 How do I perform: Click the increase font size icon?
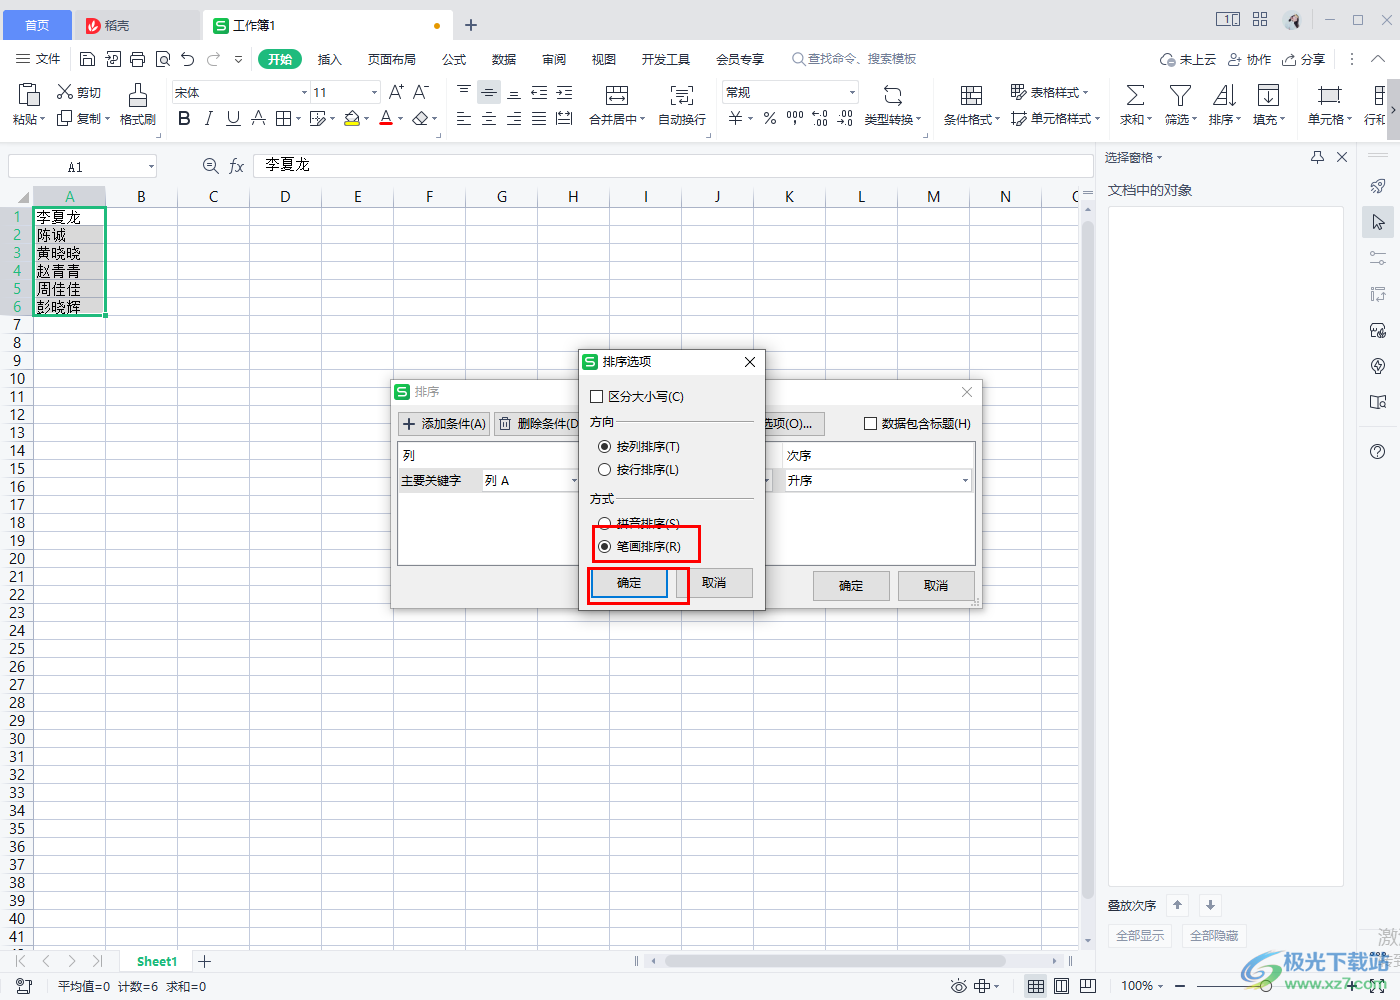(396, 92)
